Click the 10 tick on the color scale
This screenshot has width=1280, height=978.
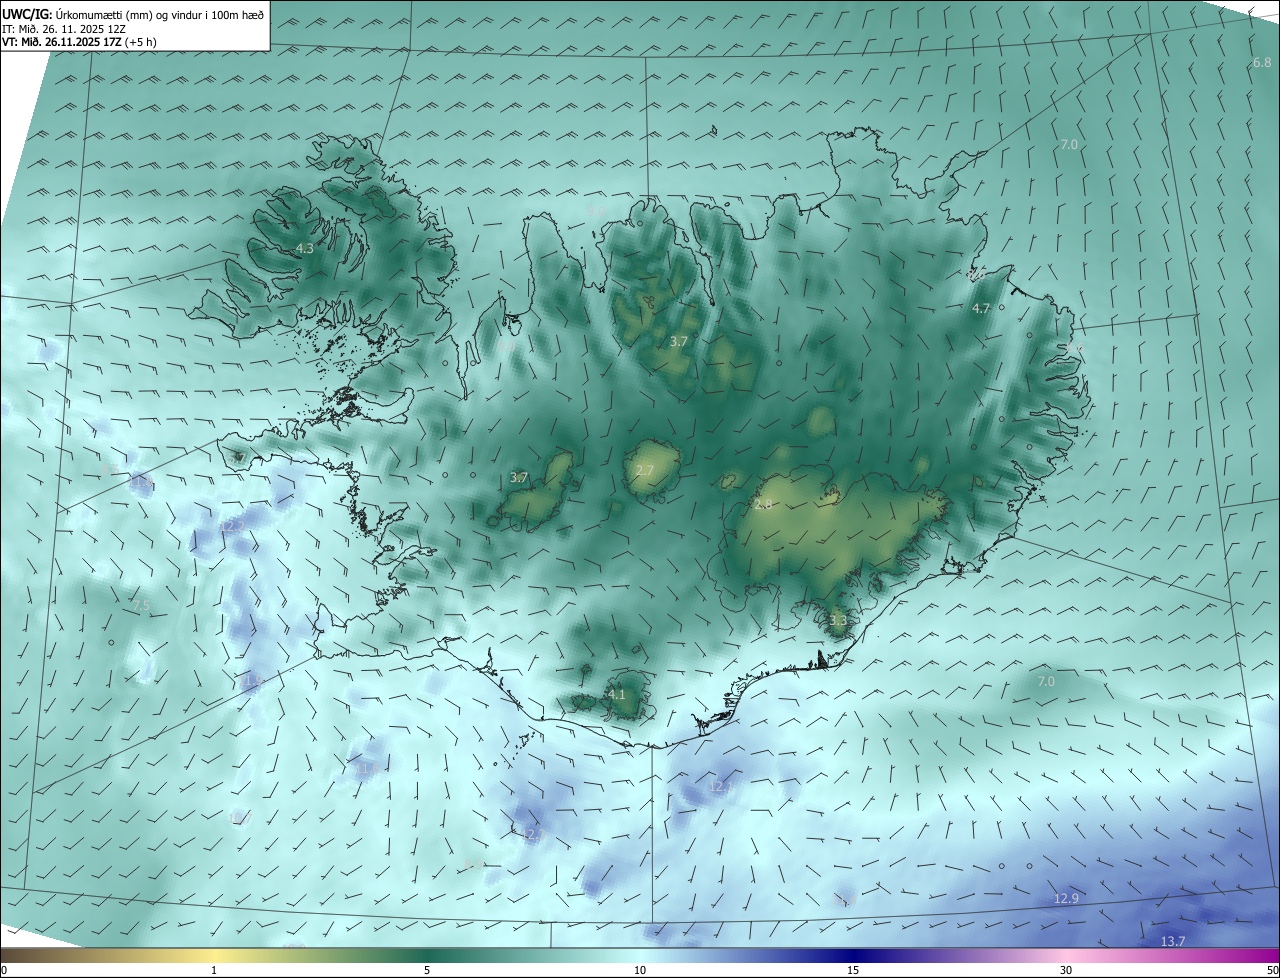coord(640,970)
